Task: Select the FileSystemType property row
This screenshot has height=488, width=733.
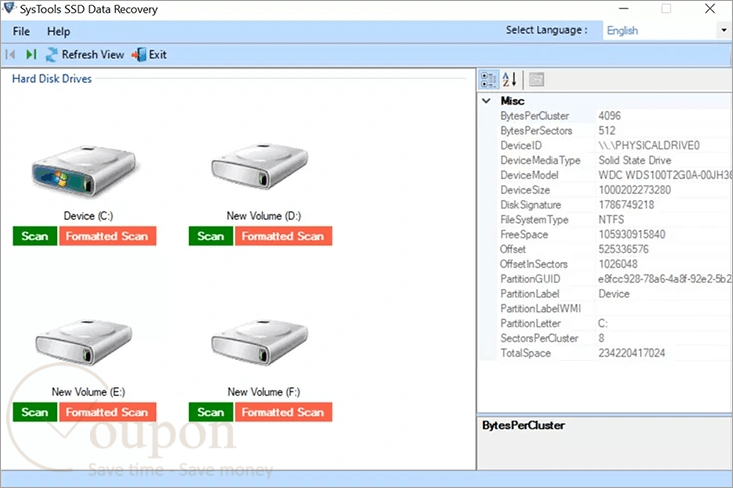Action: point(615,220)
